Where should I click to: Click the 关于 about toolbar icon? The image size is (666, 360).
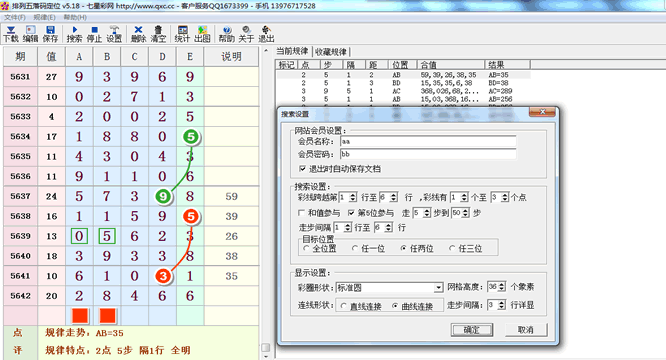tap(246, 34)
